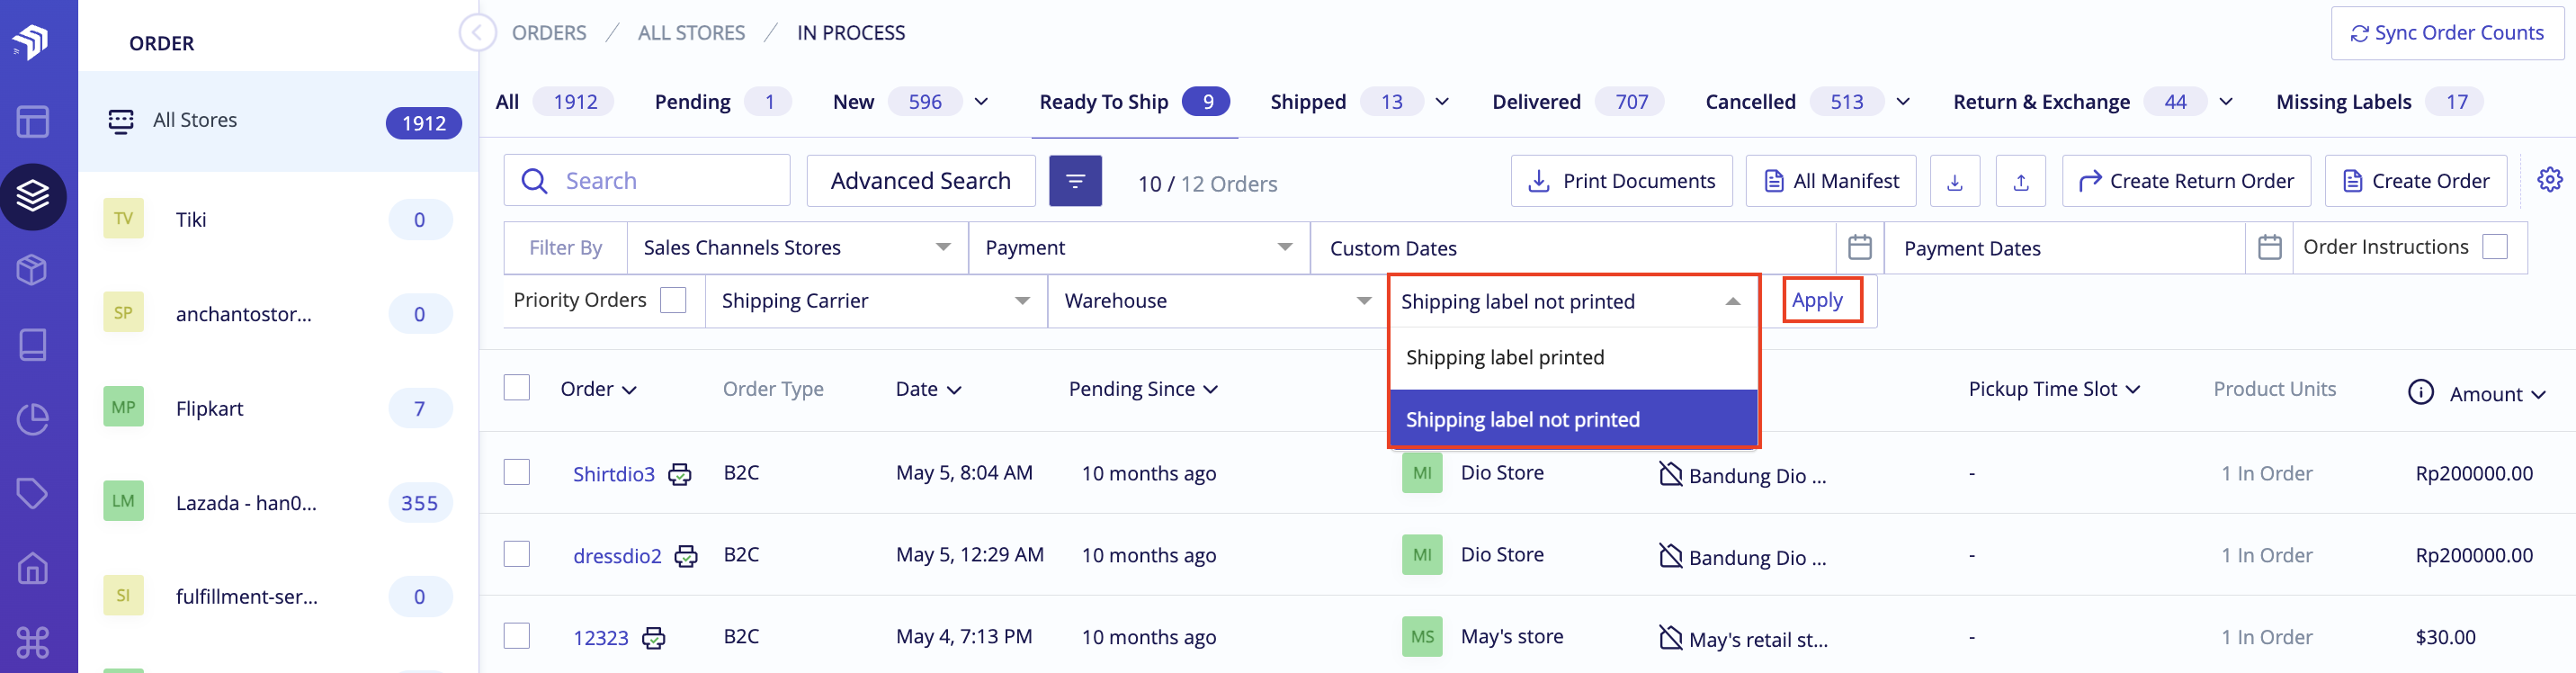
Task: Open the tag icon in sidebar
Action: (x=33, y=493)
